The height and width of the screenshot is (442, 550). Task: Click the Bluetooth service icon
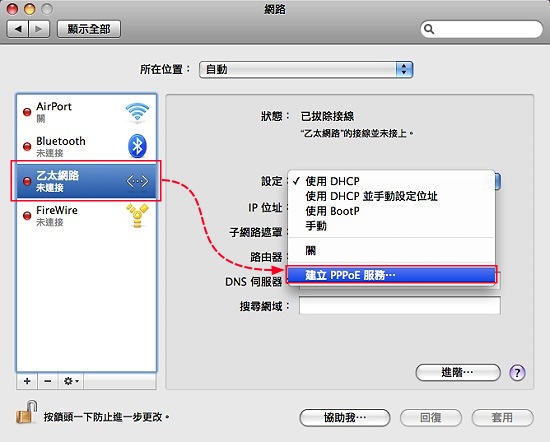coord(137,146)
